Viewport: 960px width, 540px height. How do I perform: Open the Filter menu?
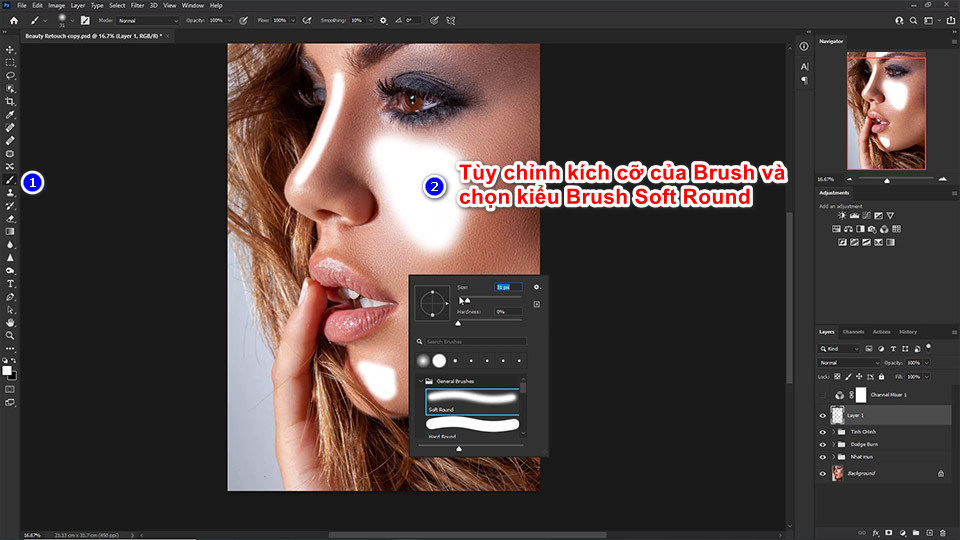pyautogui.click(x=137, y=5)
